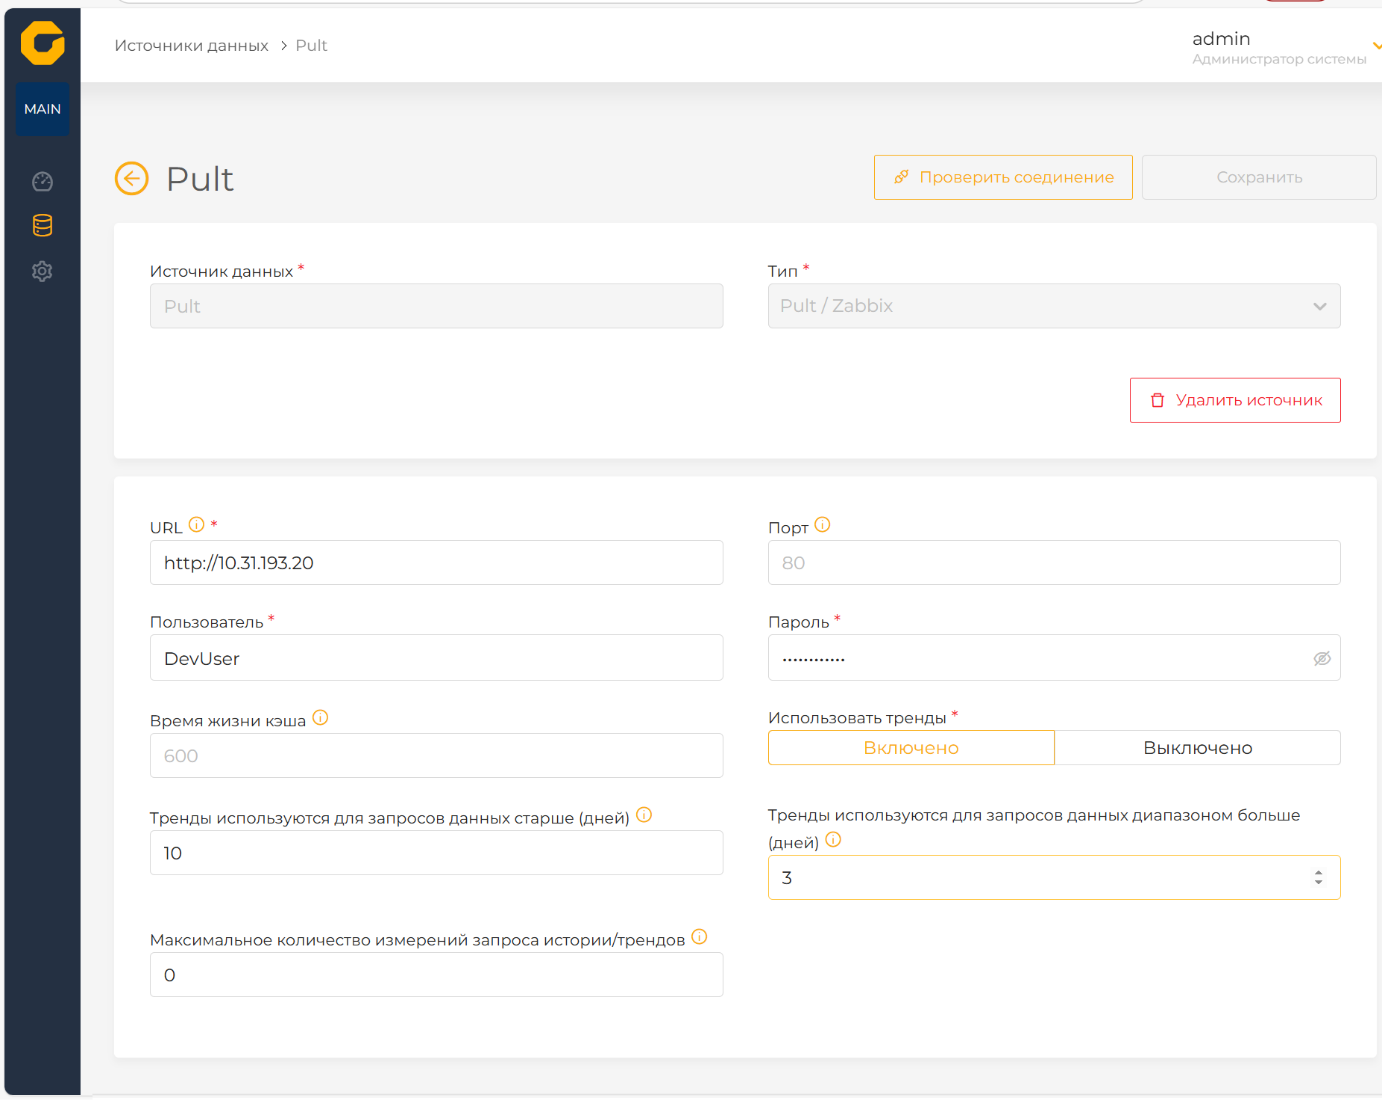This screenshot has width=1382, height=1104.
Task: Click the Pult page title
Action: coord(199,179)
